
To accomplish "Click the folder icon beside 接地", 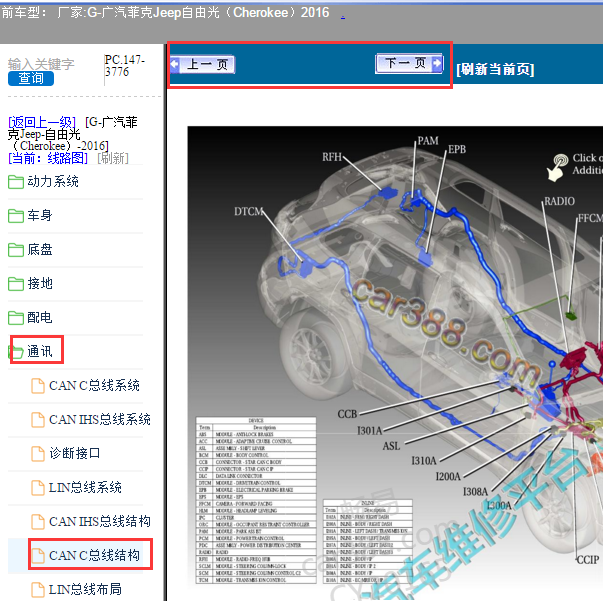I will pos(16,284).
